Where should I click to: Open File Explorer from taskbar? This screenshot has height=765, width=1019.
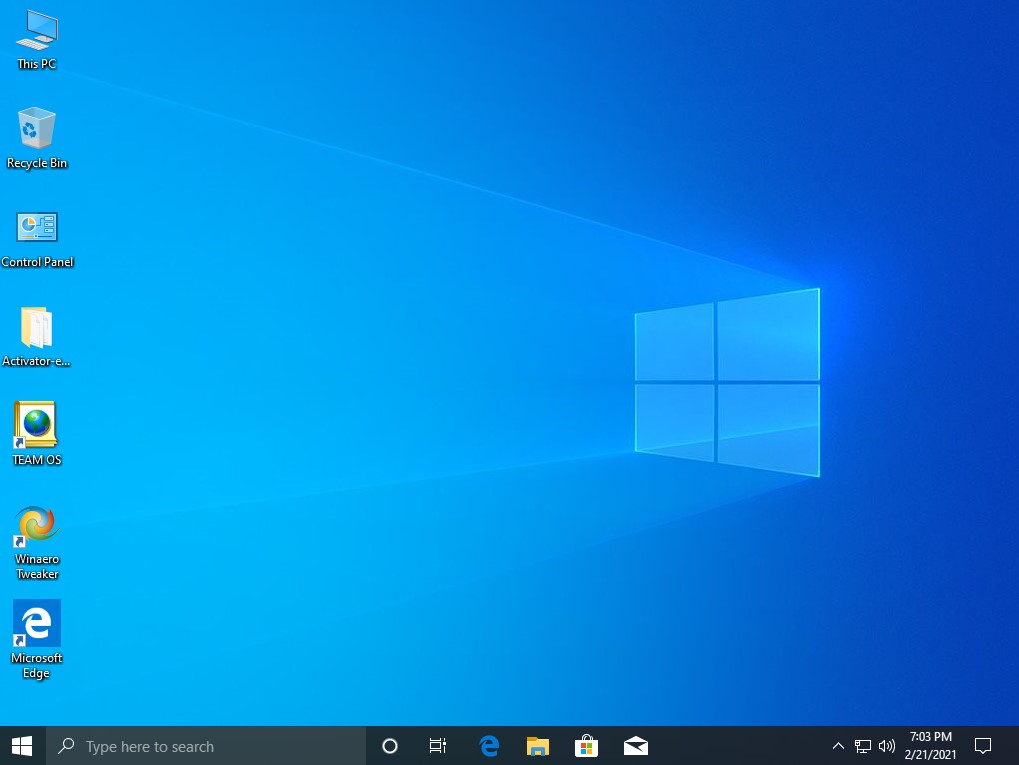[537, 746]
